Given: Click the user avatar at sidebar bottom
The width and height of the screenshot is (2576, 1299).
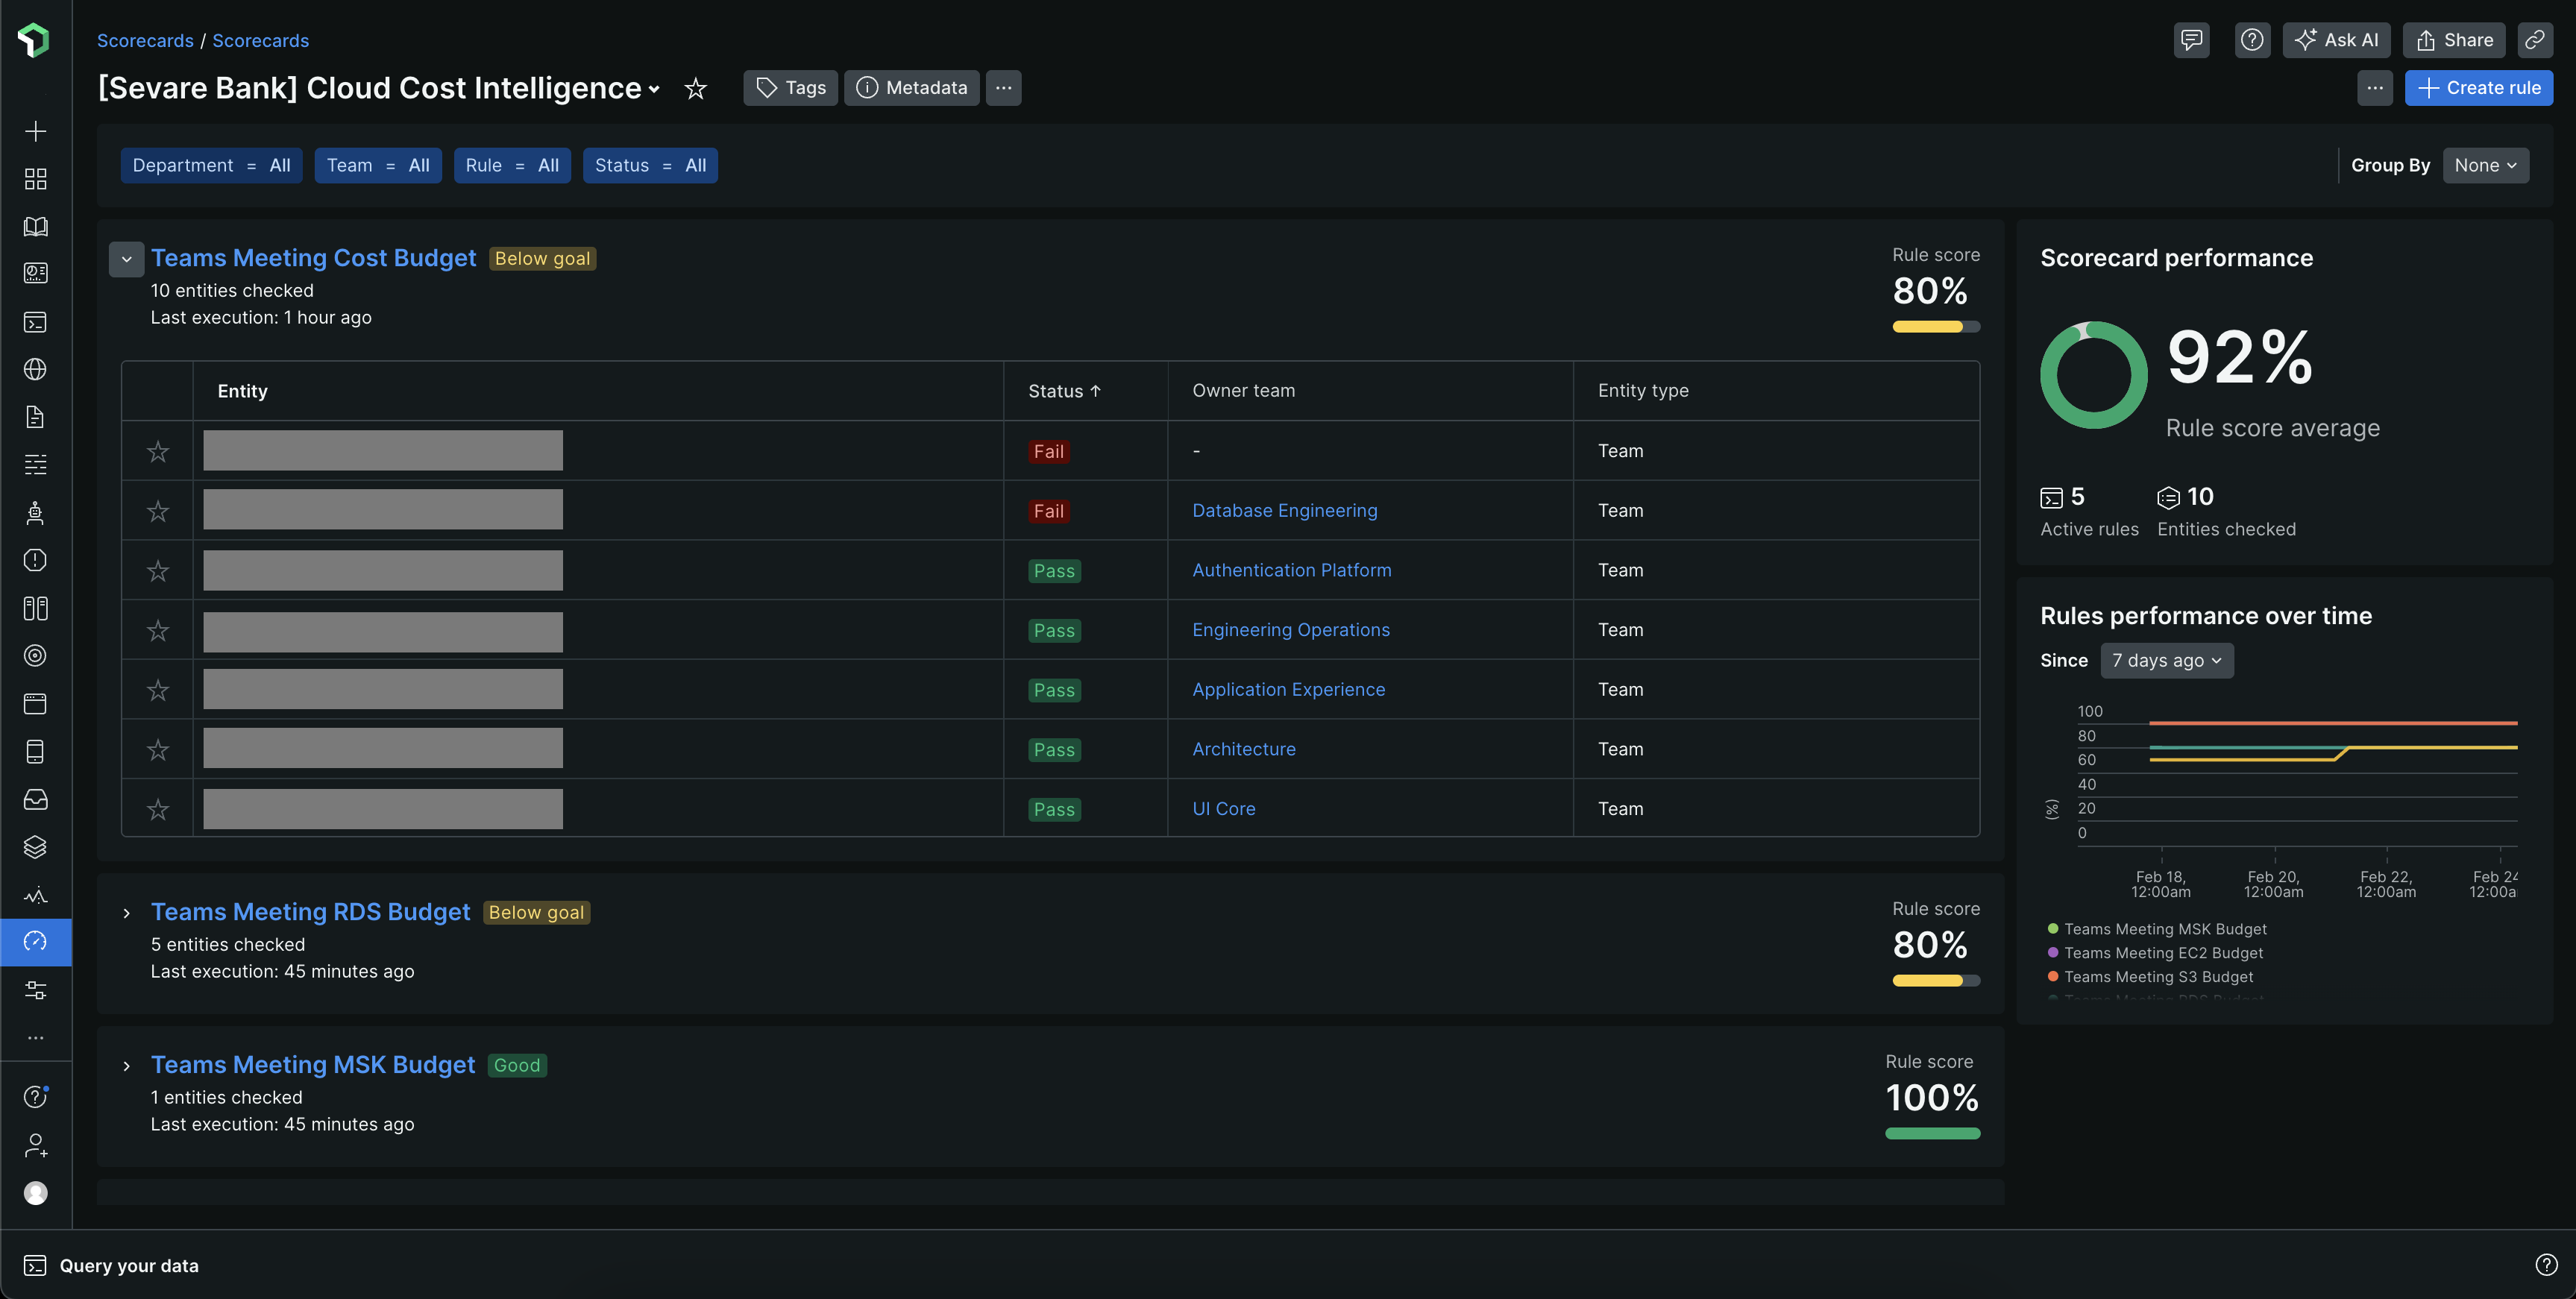Looking at the screenshot, I should pyautogui.click(x=35, y=1193).
